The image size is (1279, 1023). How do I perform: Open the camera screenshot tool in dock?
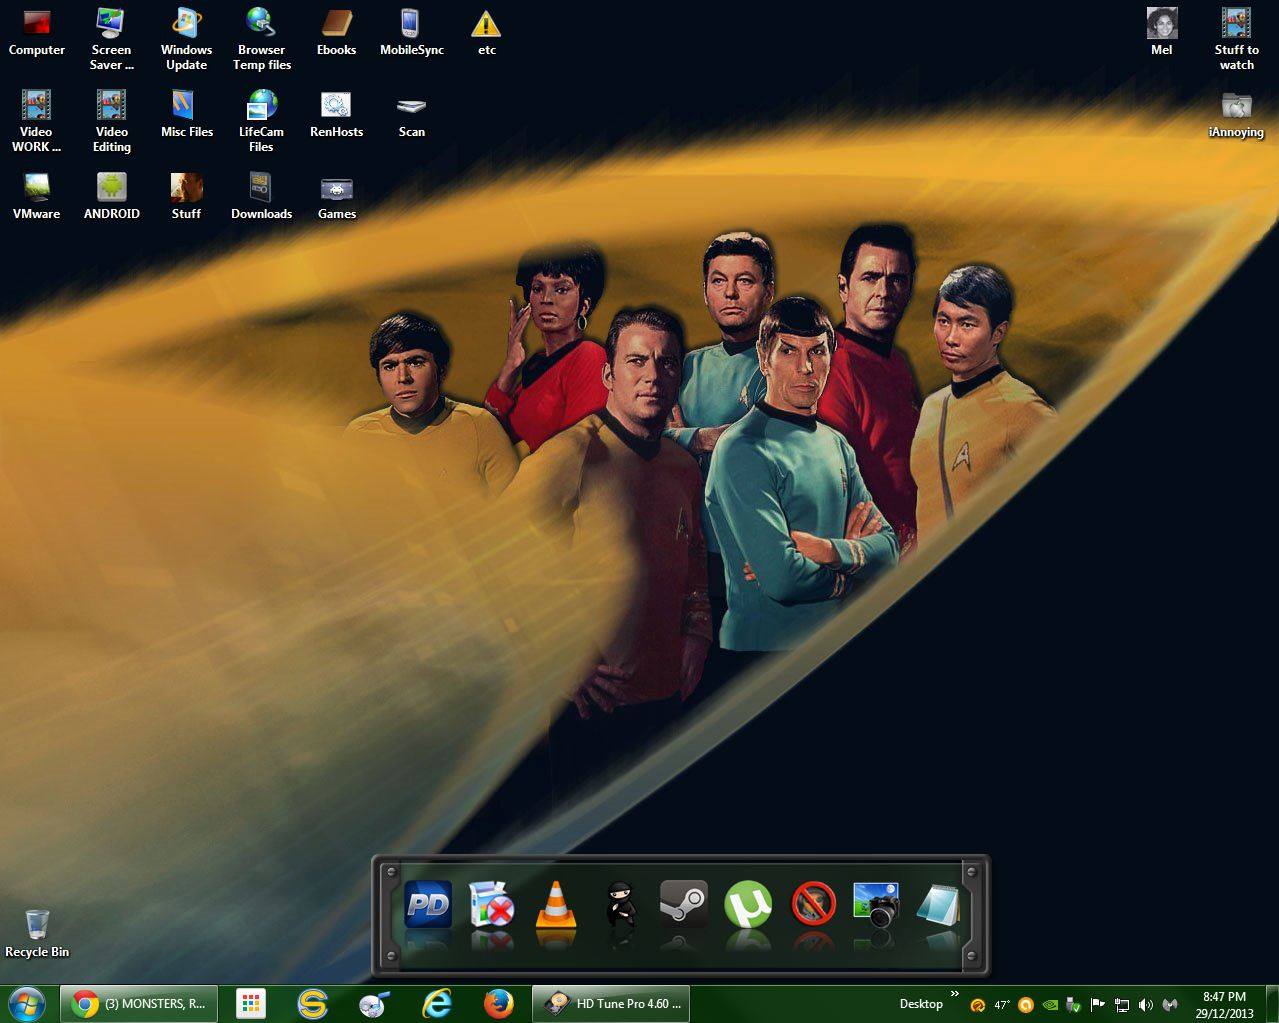coord(876,906)
